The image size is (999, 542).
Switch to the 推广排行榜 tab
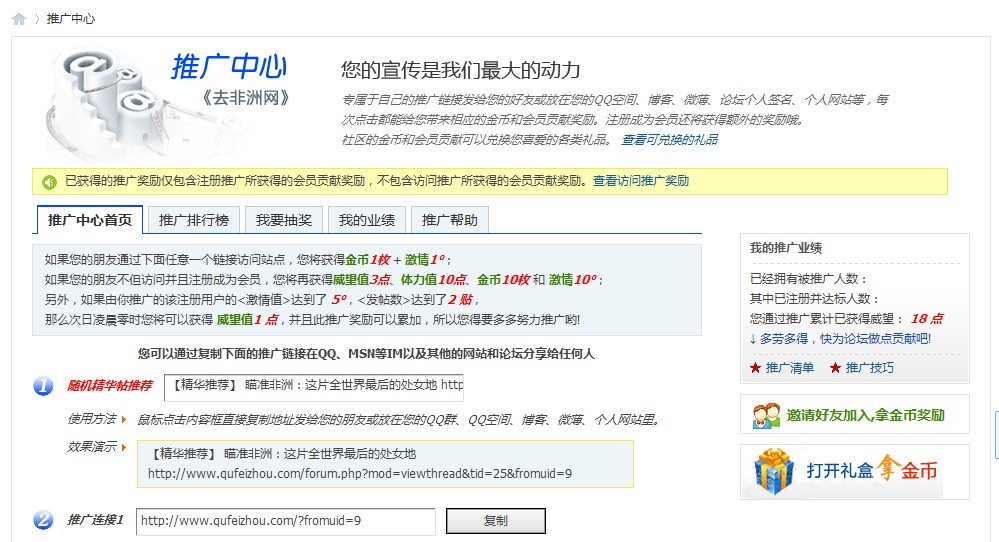[194, 220]
